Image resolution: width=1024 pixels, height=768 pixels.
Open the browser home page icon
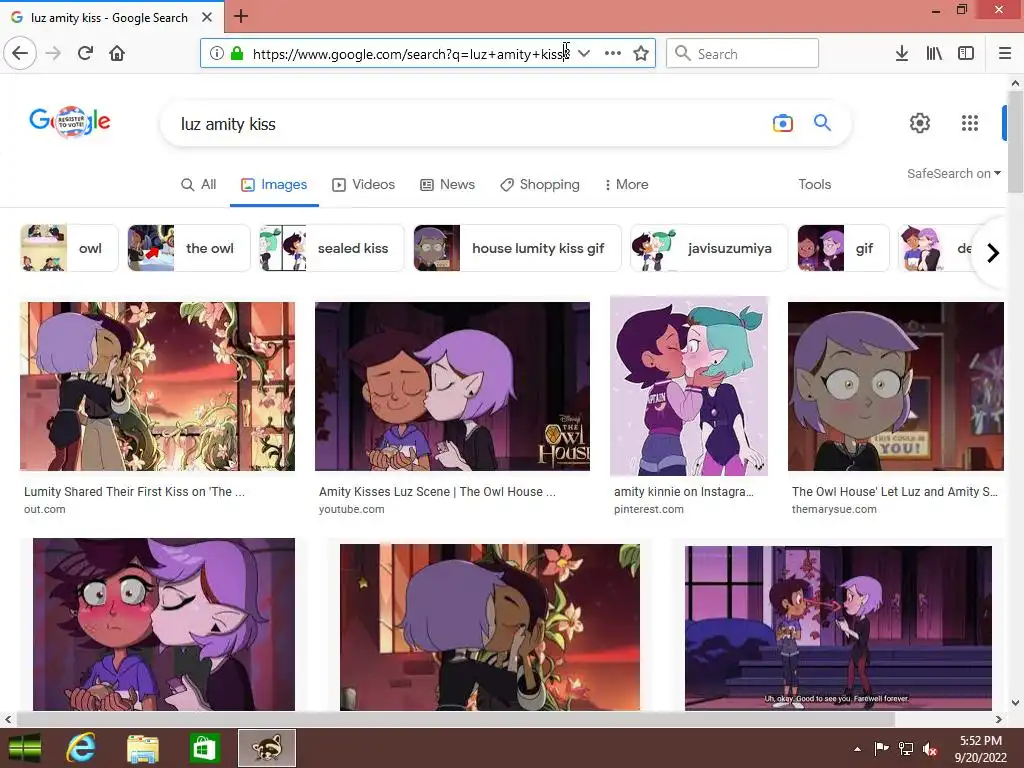(x=117, y=53)
